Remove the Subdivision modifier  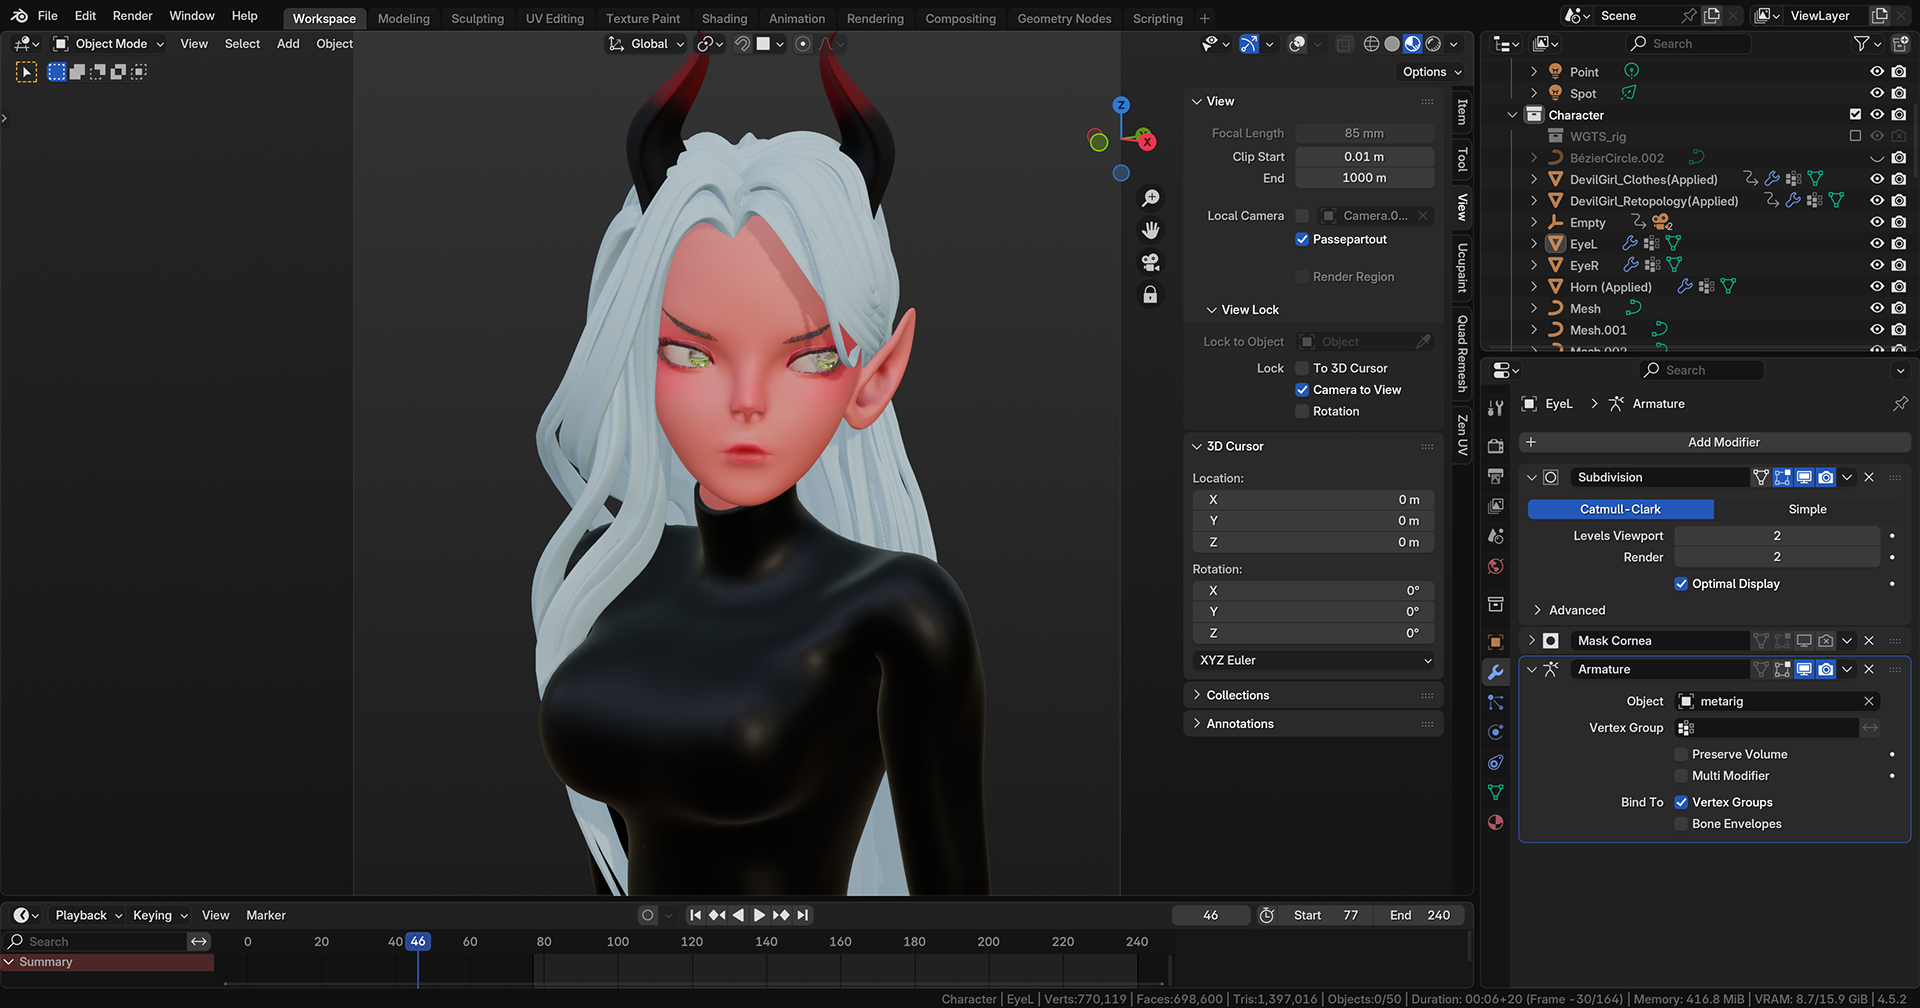pyautogui.click(x=1869, y=478)
